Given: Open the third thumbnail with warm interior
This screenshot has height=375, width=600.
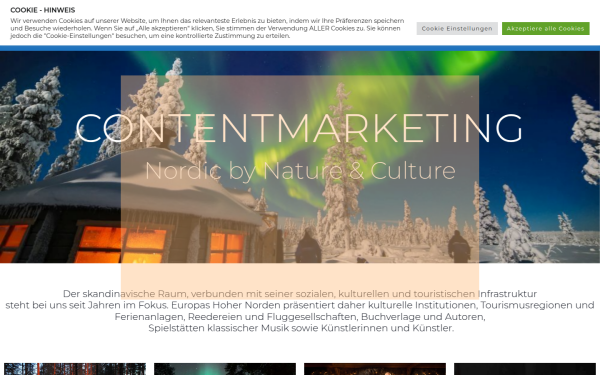Looking at the screenshot, I should click(x=375, y=369).
